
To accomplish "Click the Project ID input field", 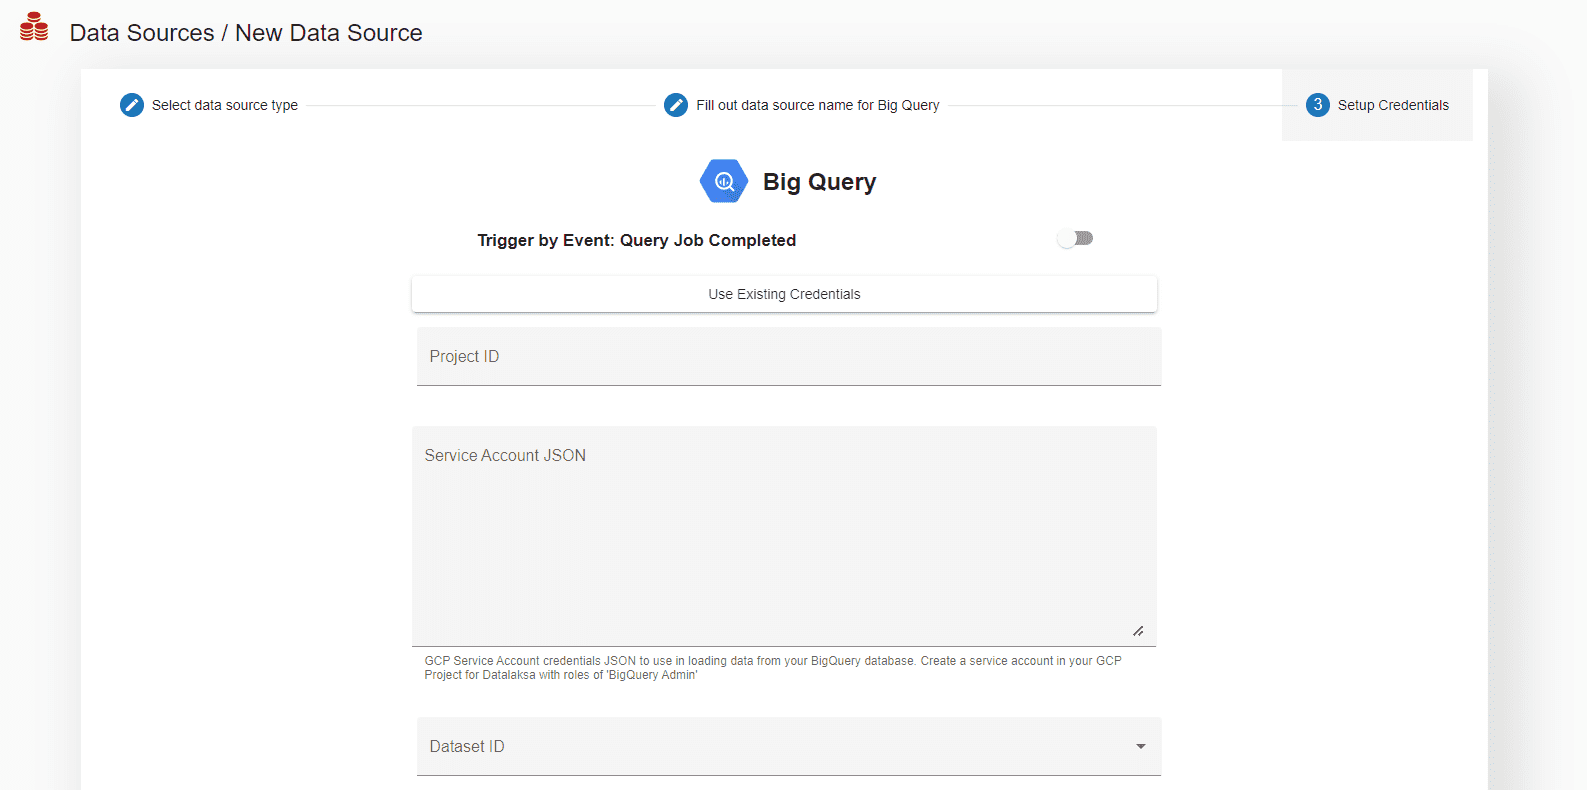I will coord(789,357).
